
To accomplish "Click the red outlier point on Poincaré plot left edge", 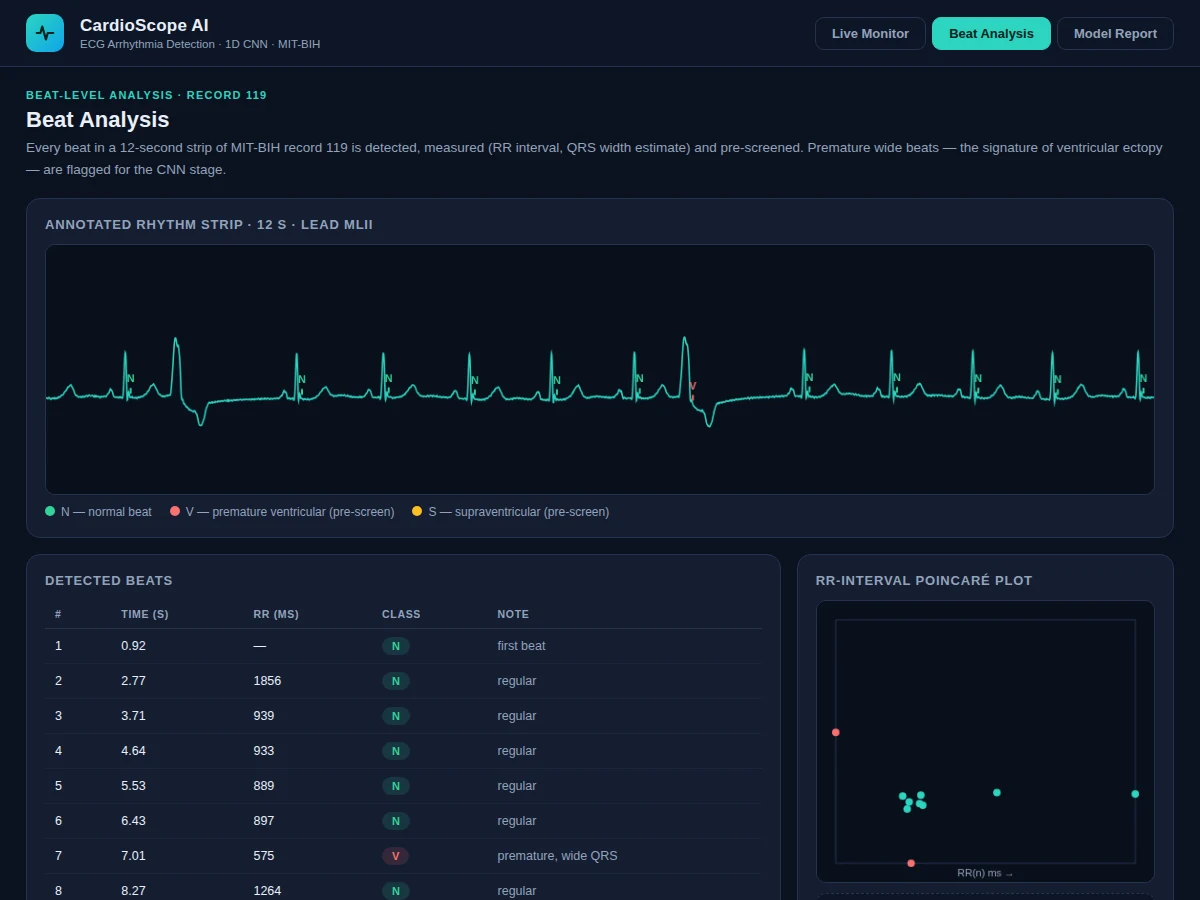I will [x=836, y=732].
